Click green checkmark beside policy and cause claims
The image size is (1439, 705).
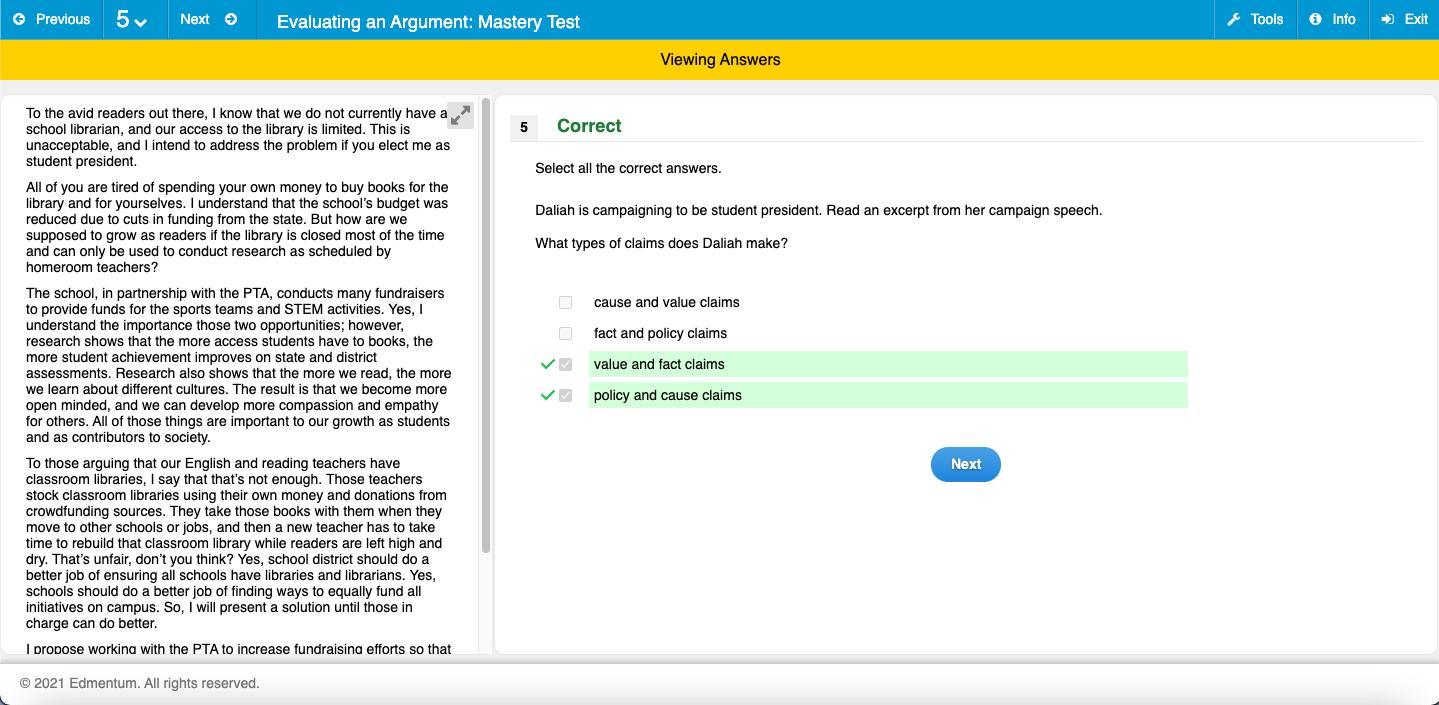pyautogui.click(x=547, y=395)
